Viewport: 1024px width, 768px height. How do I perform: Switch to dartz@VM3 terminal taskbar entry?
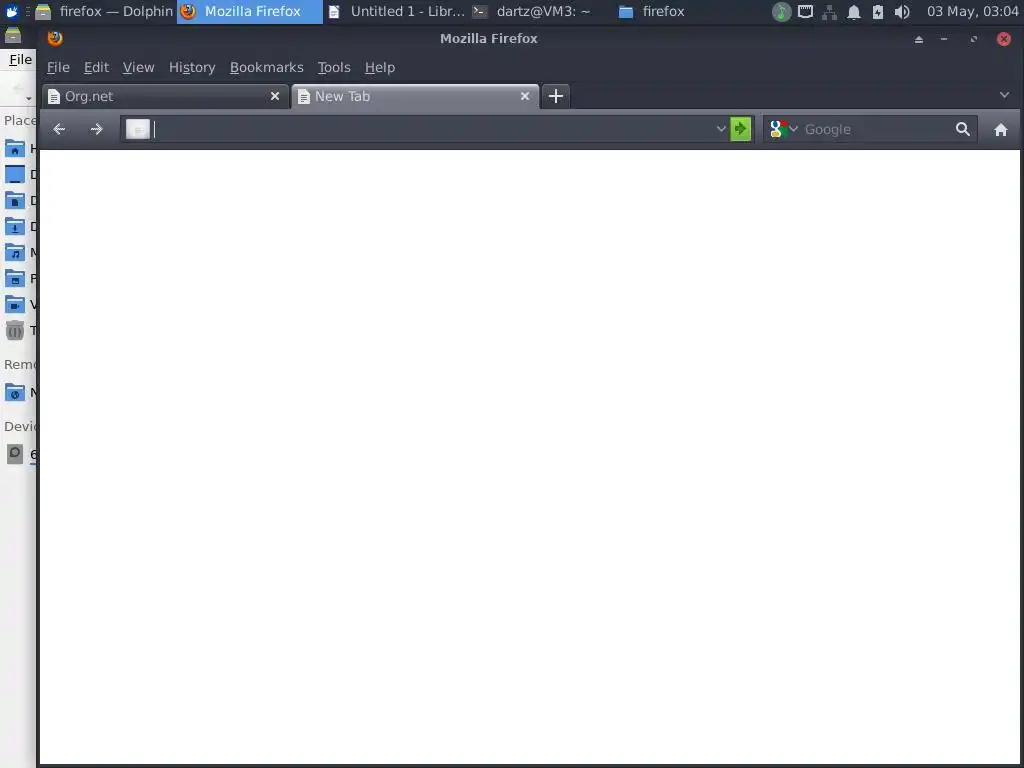click(x=542, y=11)
